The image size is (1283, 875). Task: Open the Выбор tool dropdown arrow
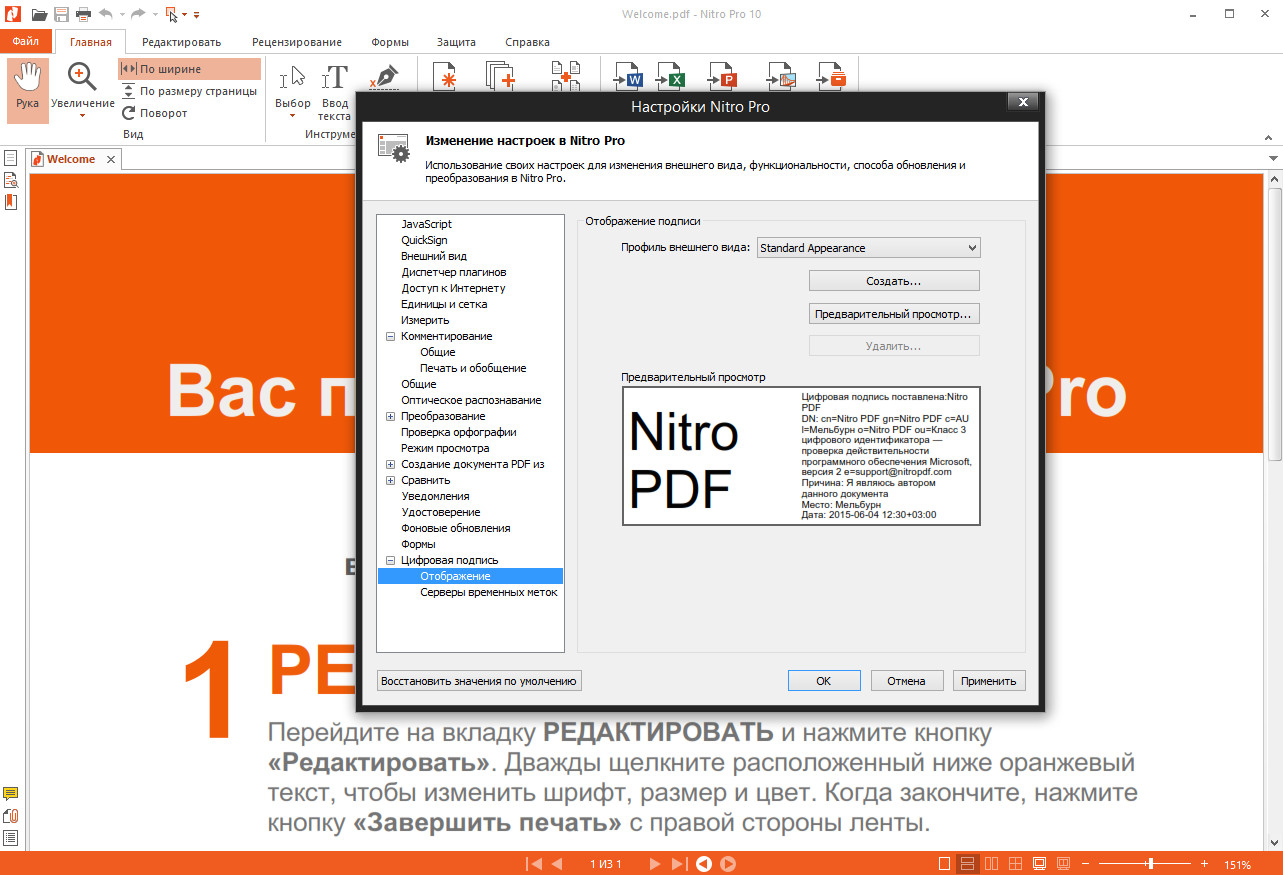[x=292, y=116]
